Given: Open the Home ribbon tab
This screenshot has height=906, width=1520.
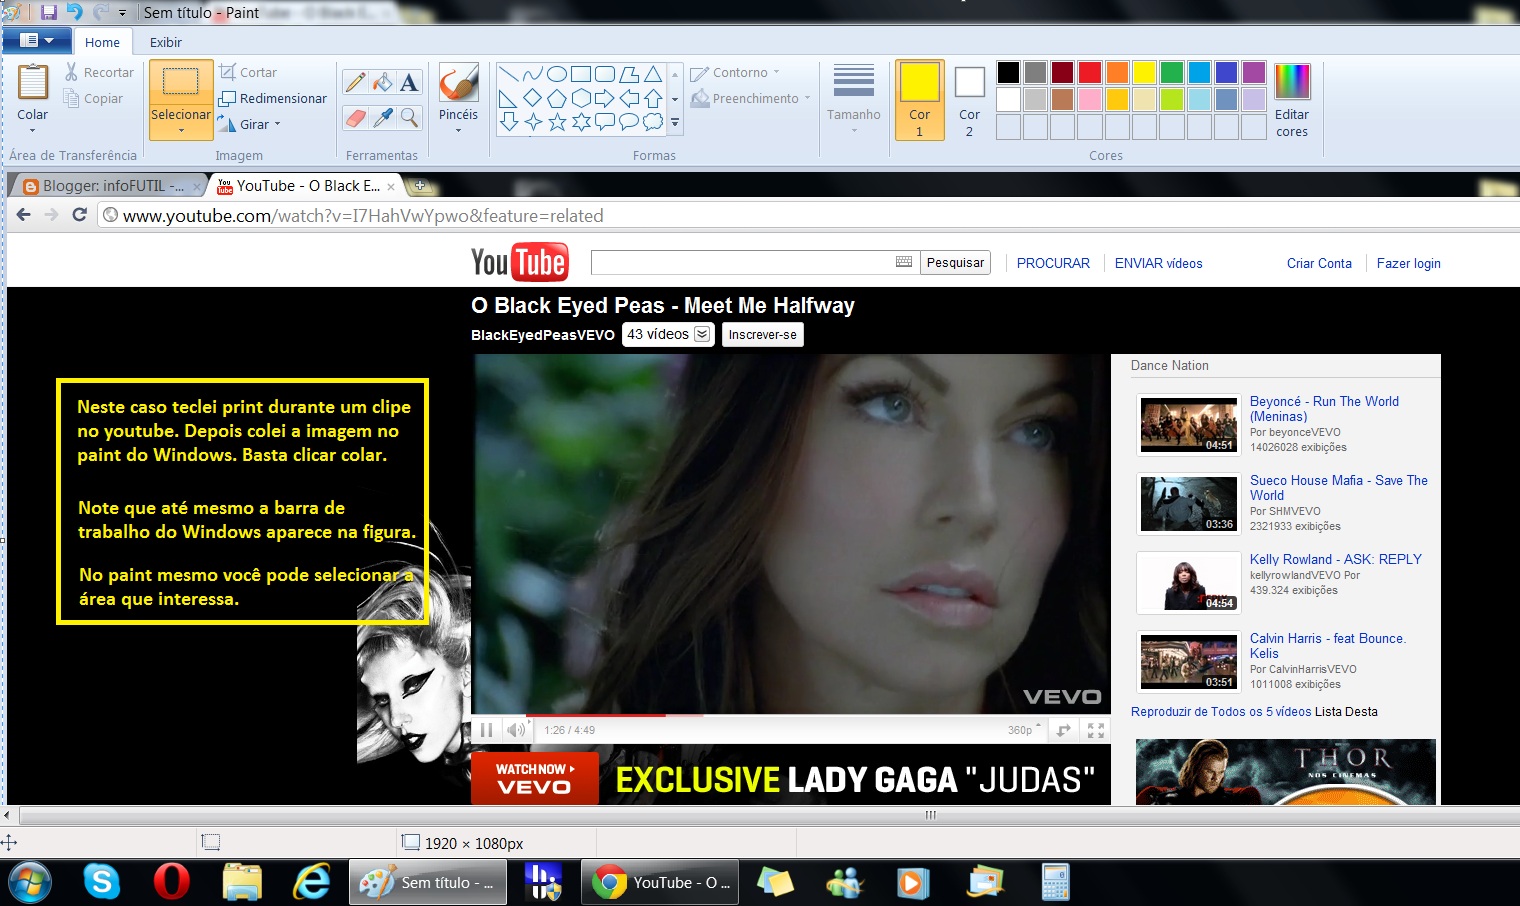Looking at the screenshot, I should coord(102,42).
